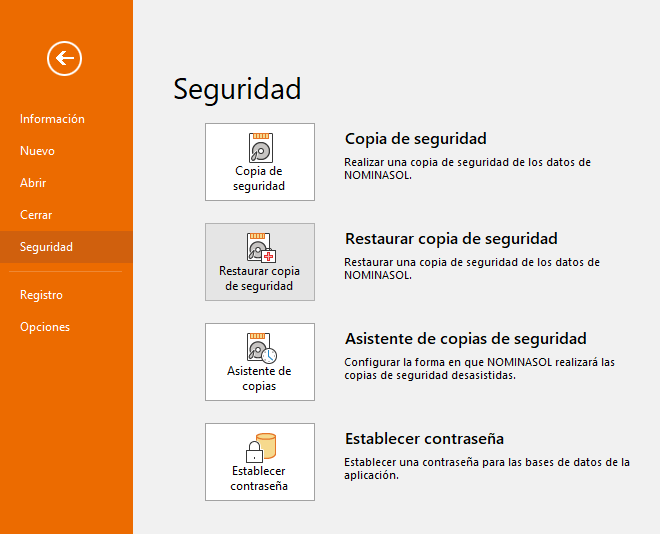Click the 'Copia de seguridad' heading text
660x534 pixels.
tap(415, 139)
